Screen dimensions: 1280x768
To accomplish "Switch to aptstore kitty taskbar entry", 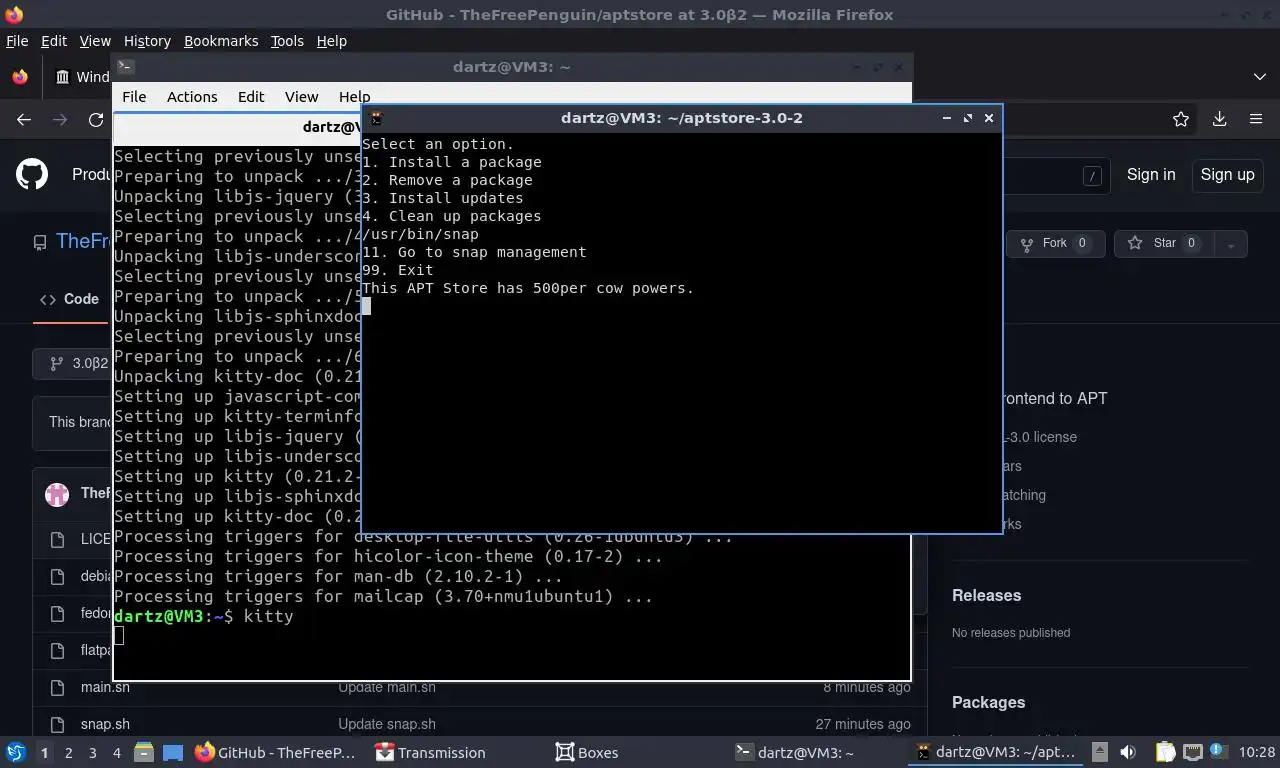I will click(x=996, y=753).
